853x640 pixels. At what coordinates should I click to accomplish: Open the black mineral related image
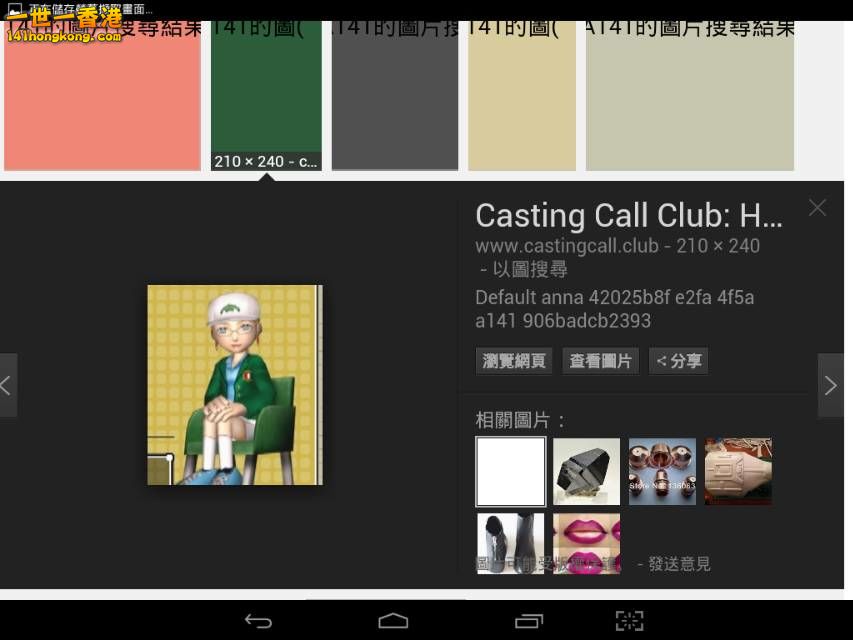coord(586,471)
